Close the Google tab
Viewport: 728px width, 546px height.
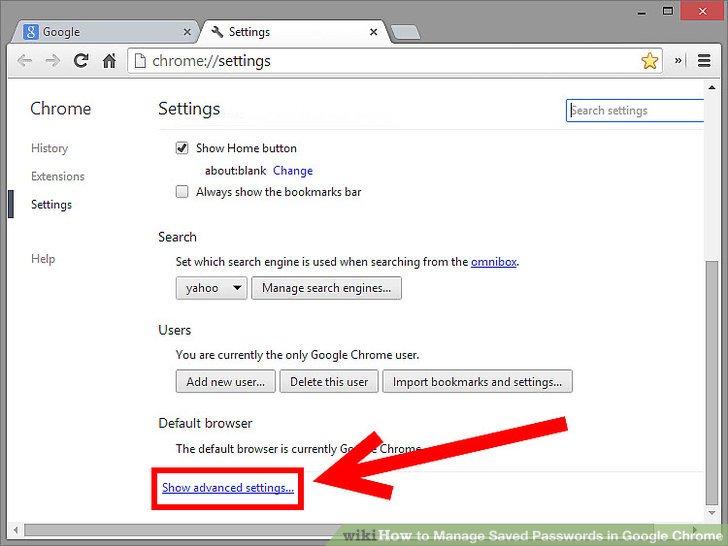click(187, 32)
